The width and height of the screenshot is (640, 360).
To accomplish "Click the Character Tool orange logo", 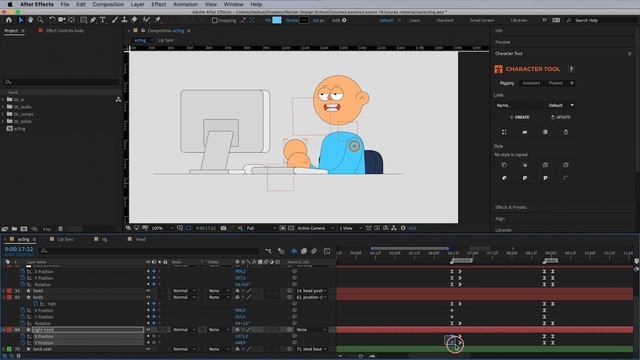I will point(498,69).
